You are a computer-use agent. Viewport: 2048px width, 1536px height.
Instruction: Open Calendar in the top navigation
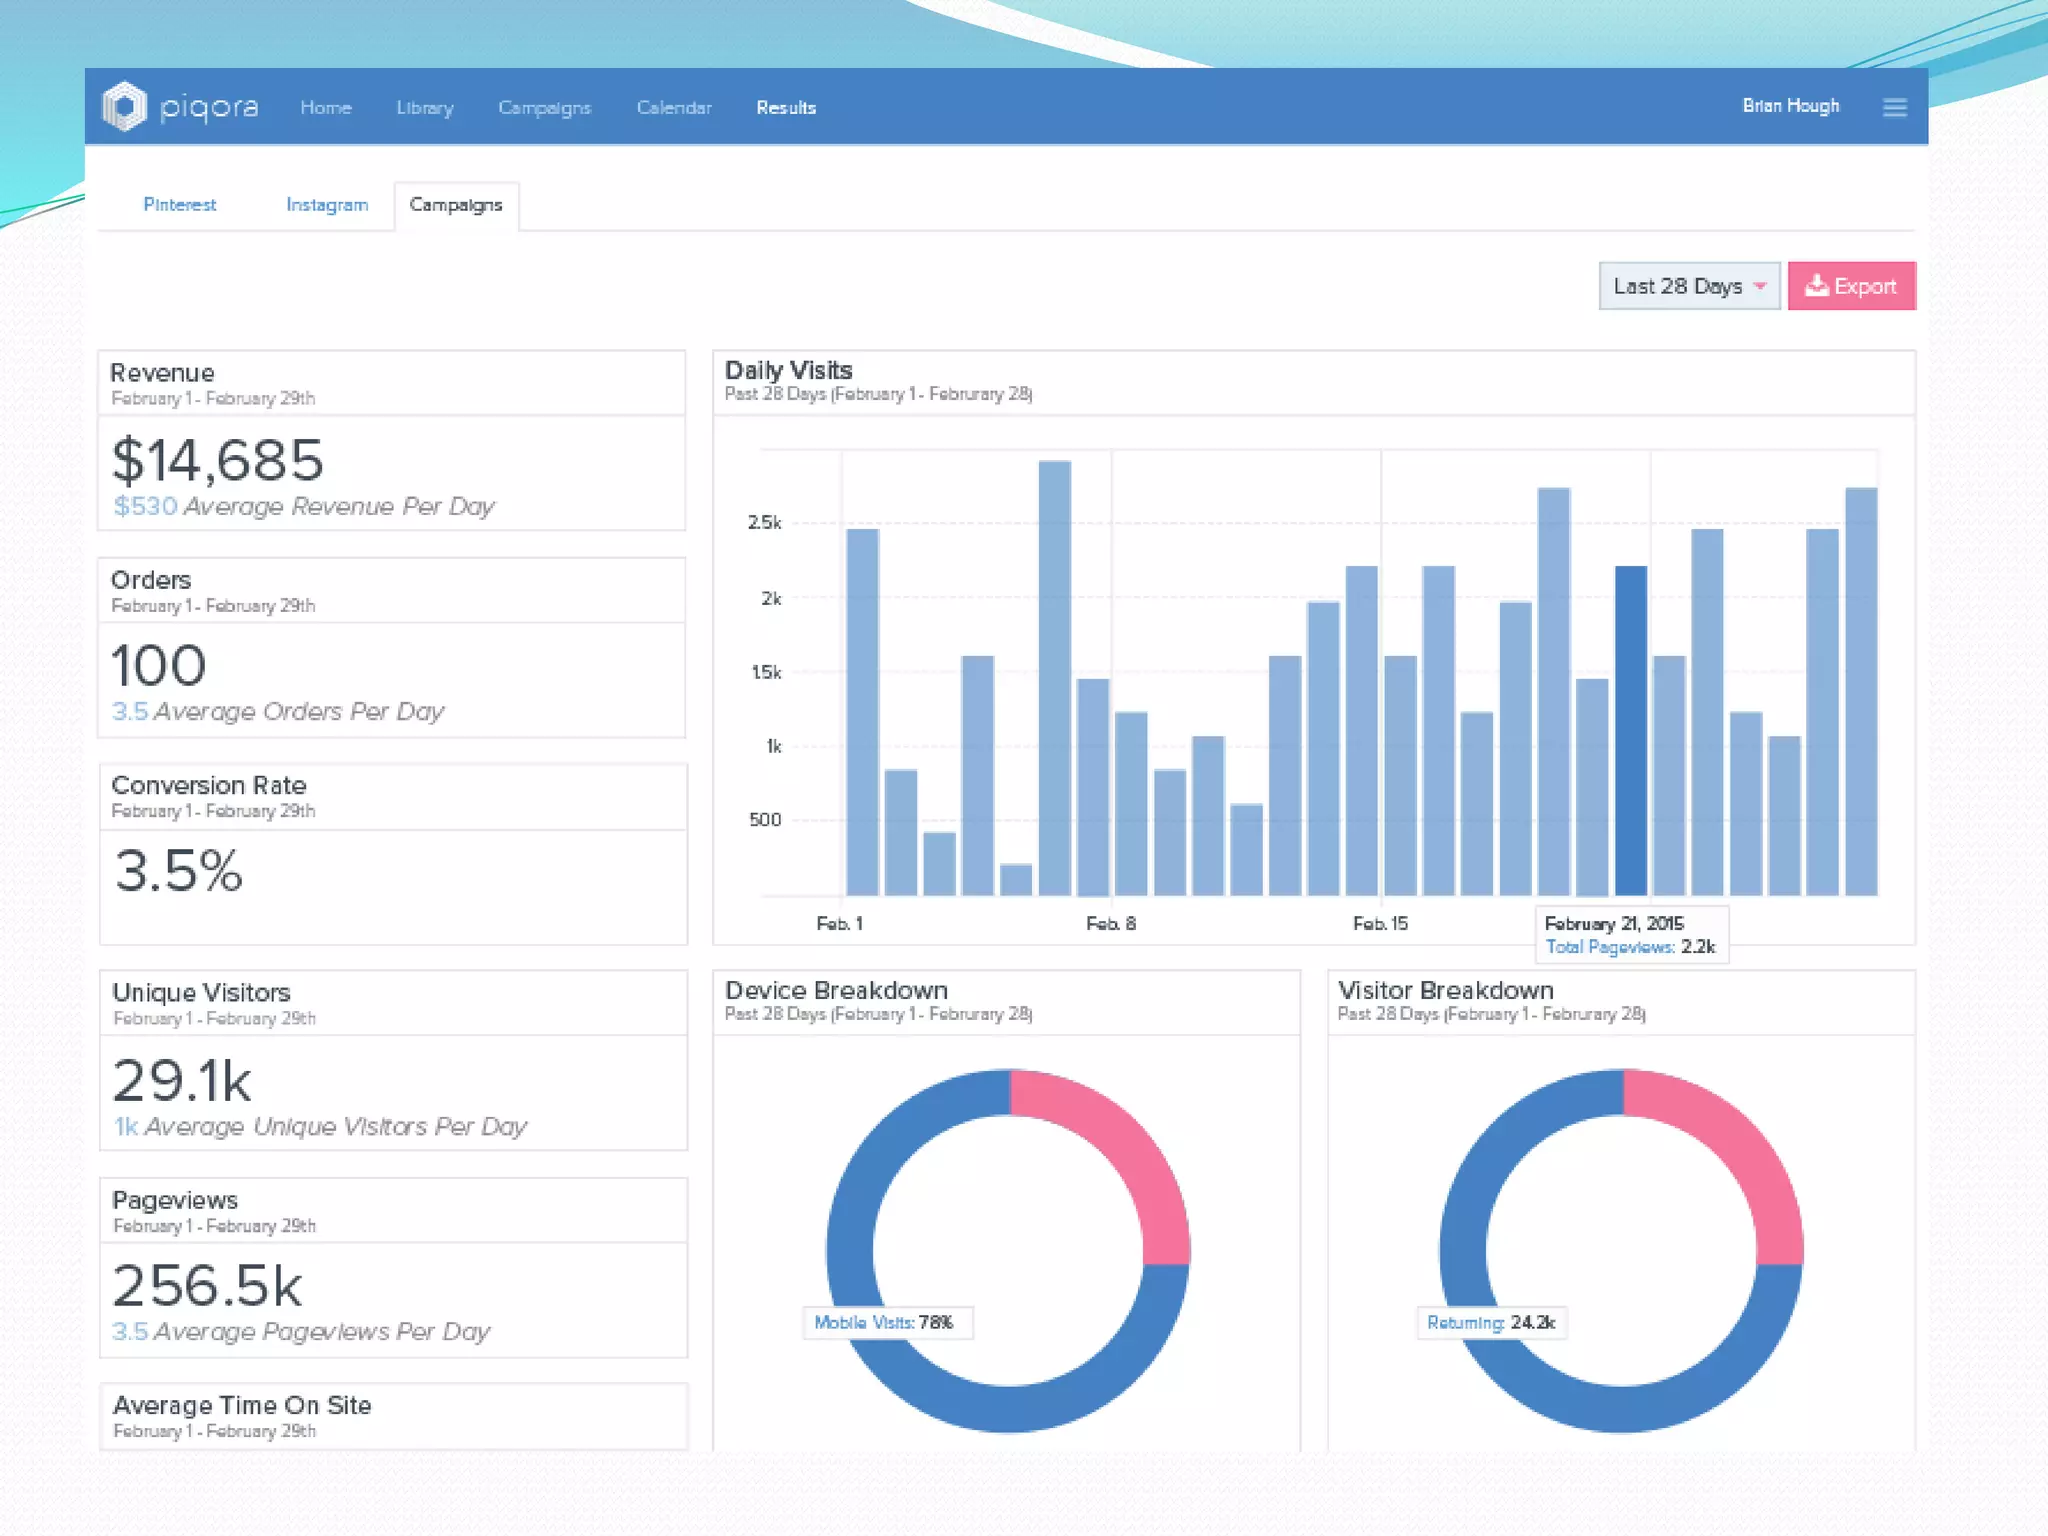[x=674, y=108]
